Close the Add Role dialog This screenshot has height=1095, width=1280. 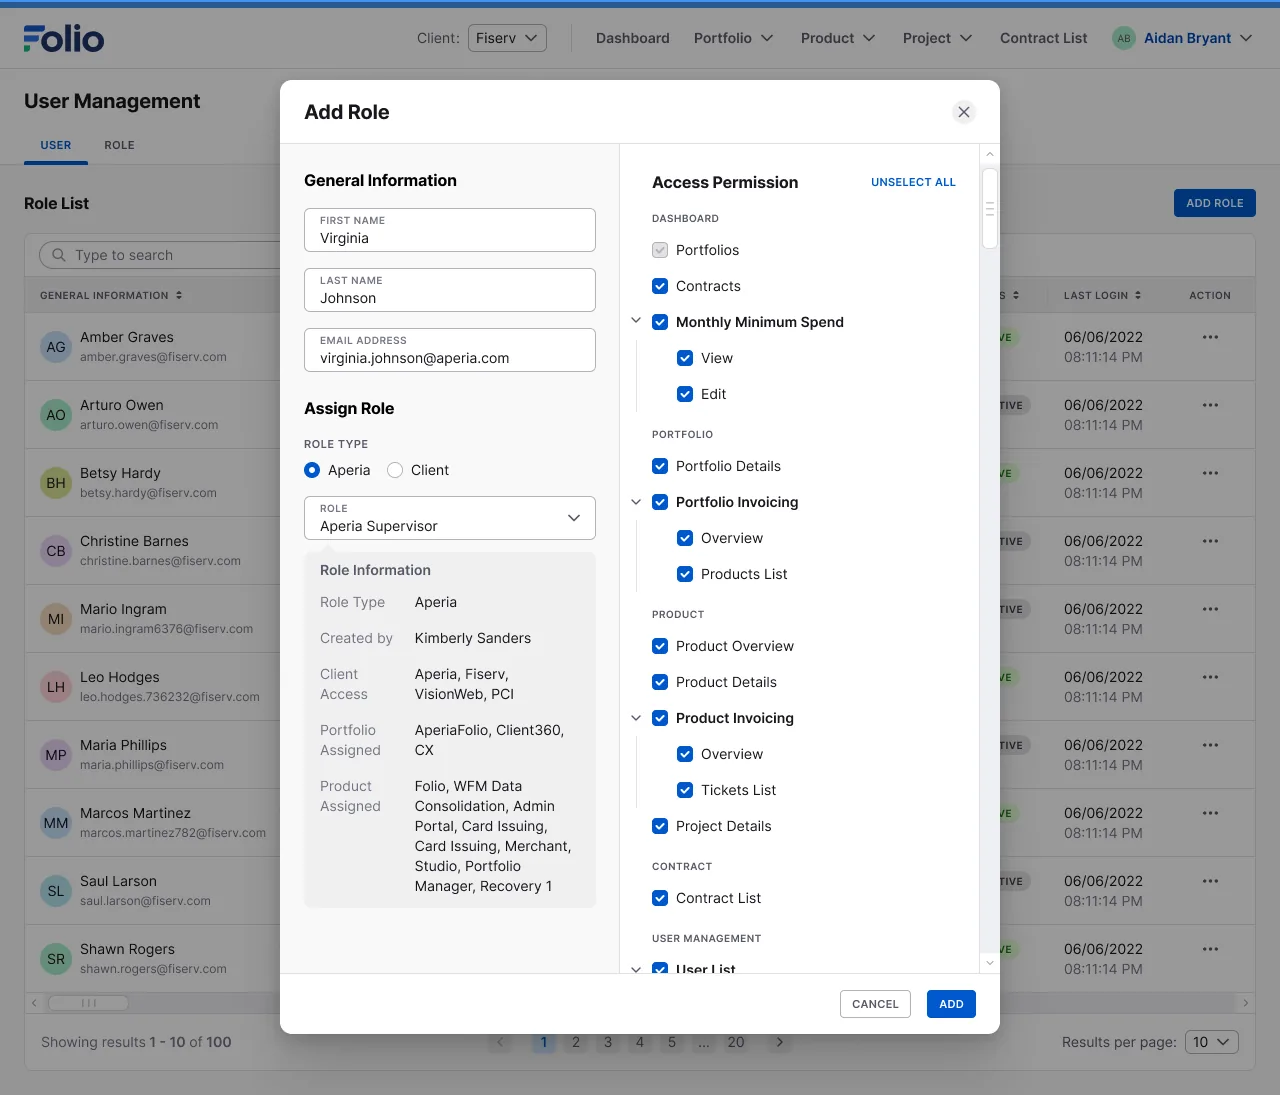tap(964, 112)
